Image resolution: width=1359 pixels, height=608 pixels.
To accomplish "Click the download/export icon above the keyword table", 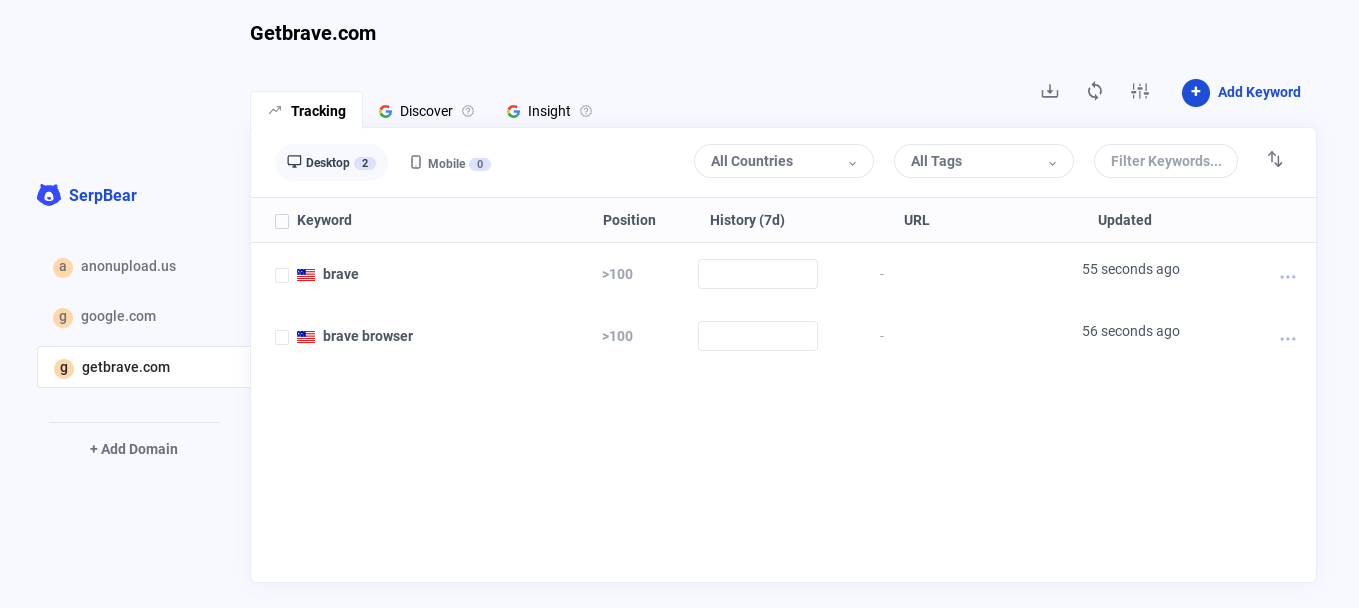I will (x=1049, y=90).
